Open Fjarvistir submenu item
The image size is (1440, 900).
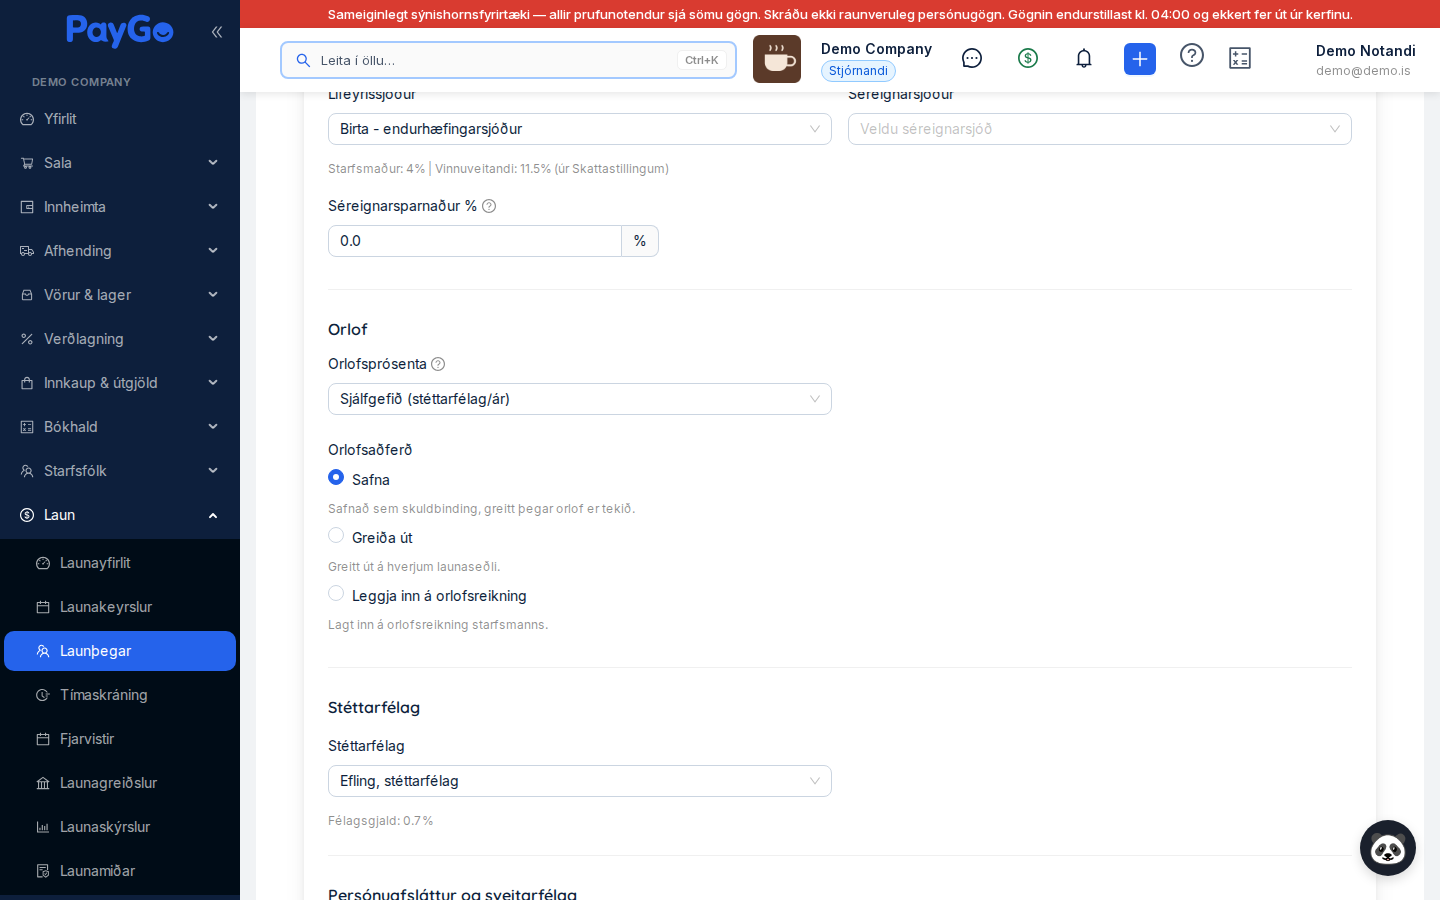pos(120,739)
